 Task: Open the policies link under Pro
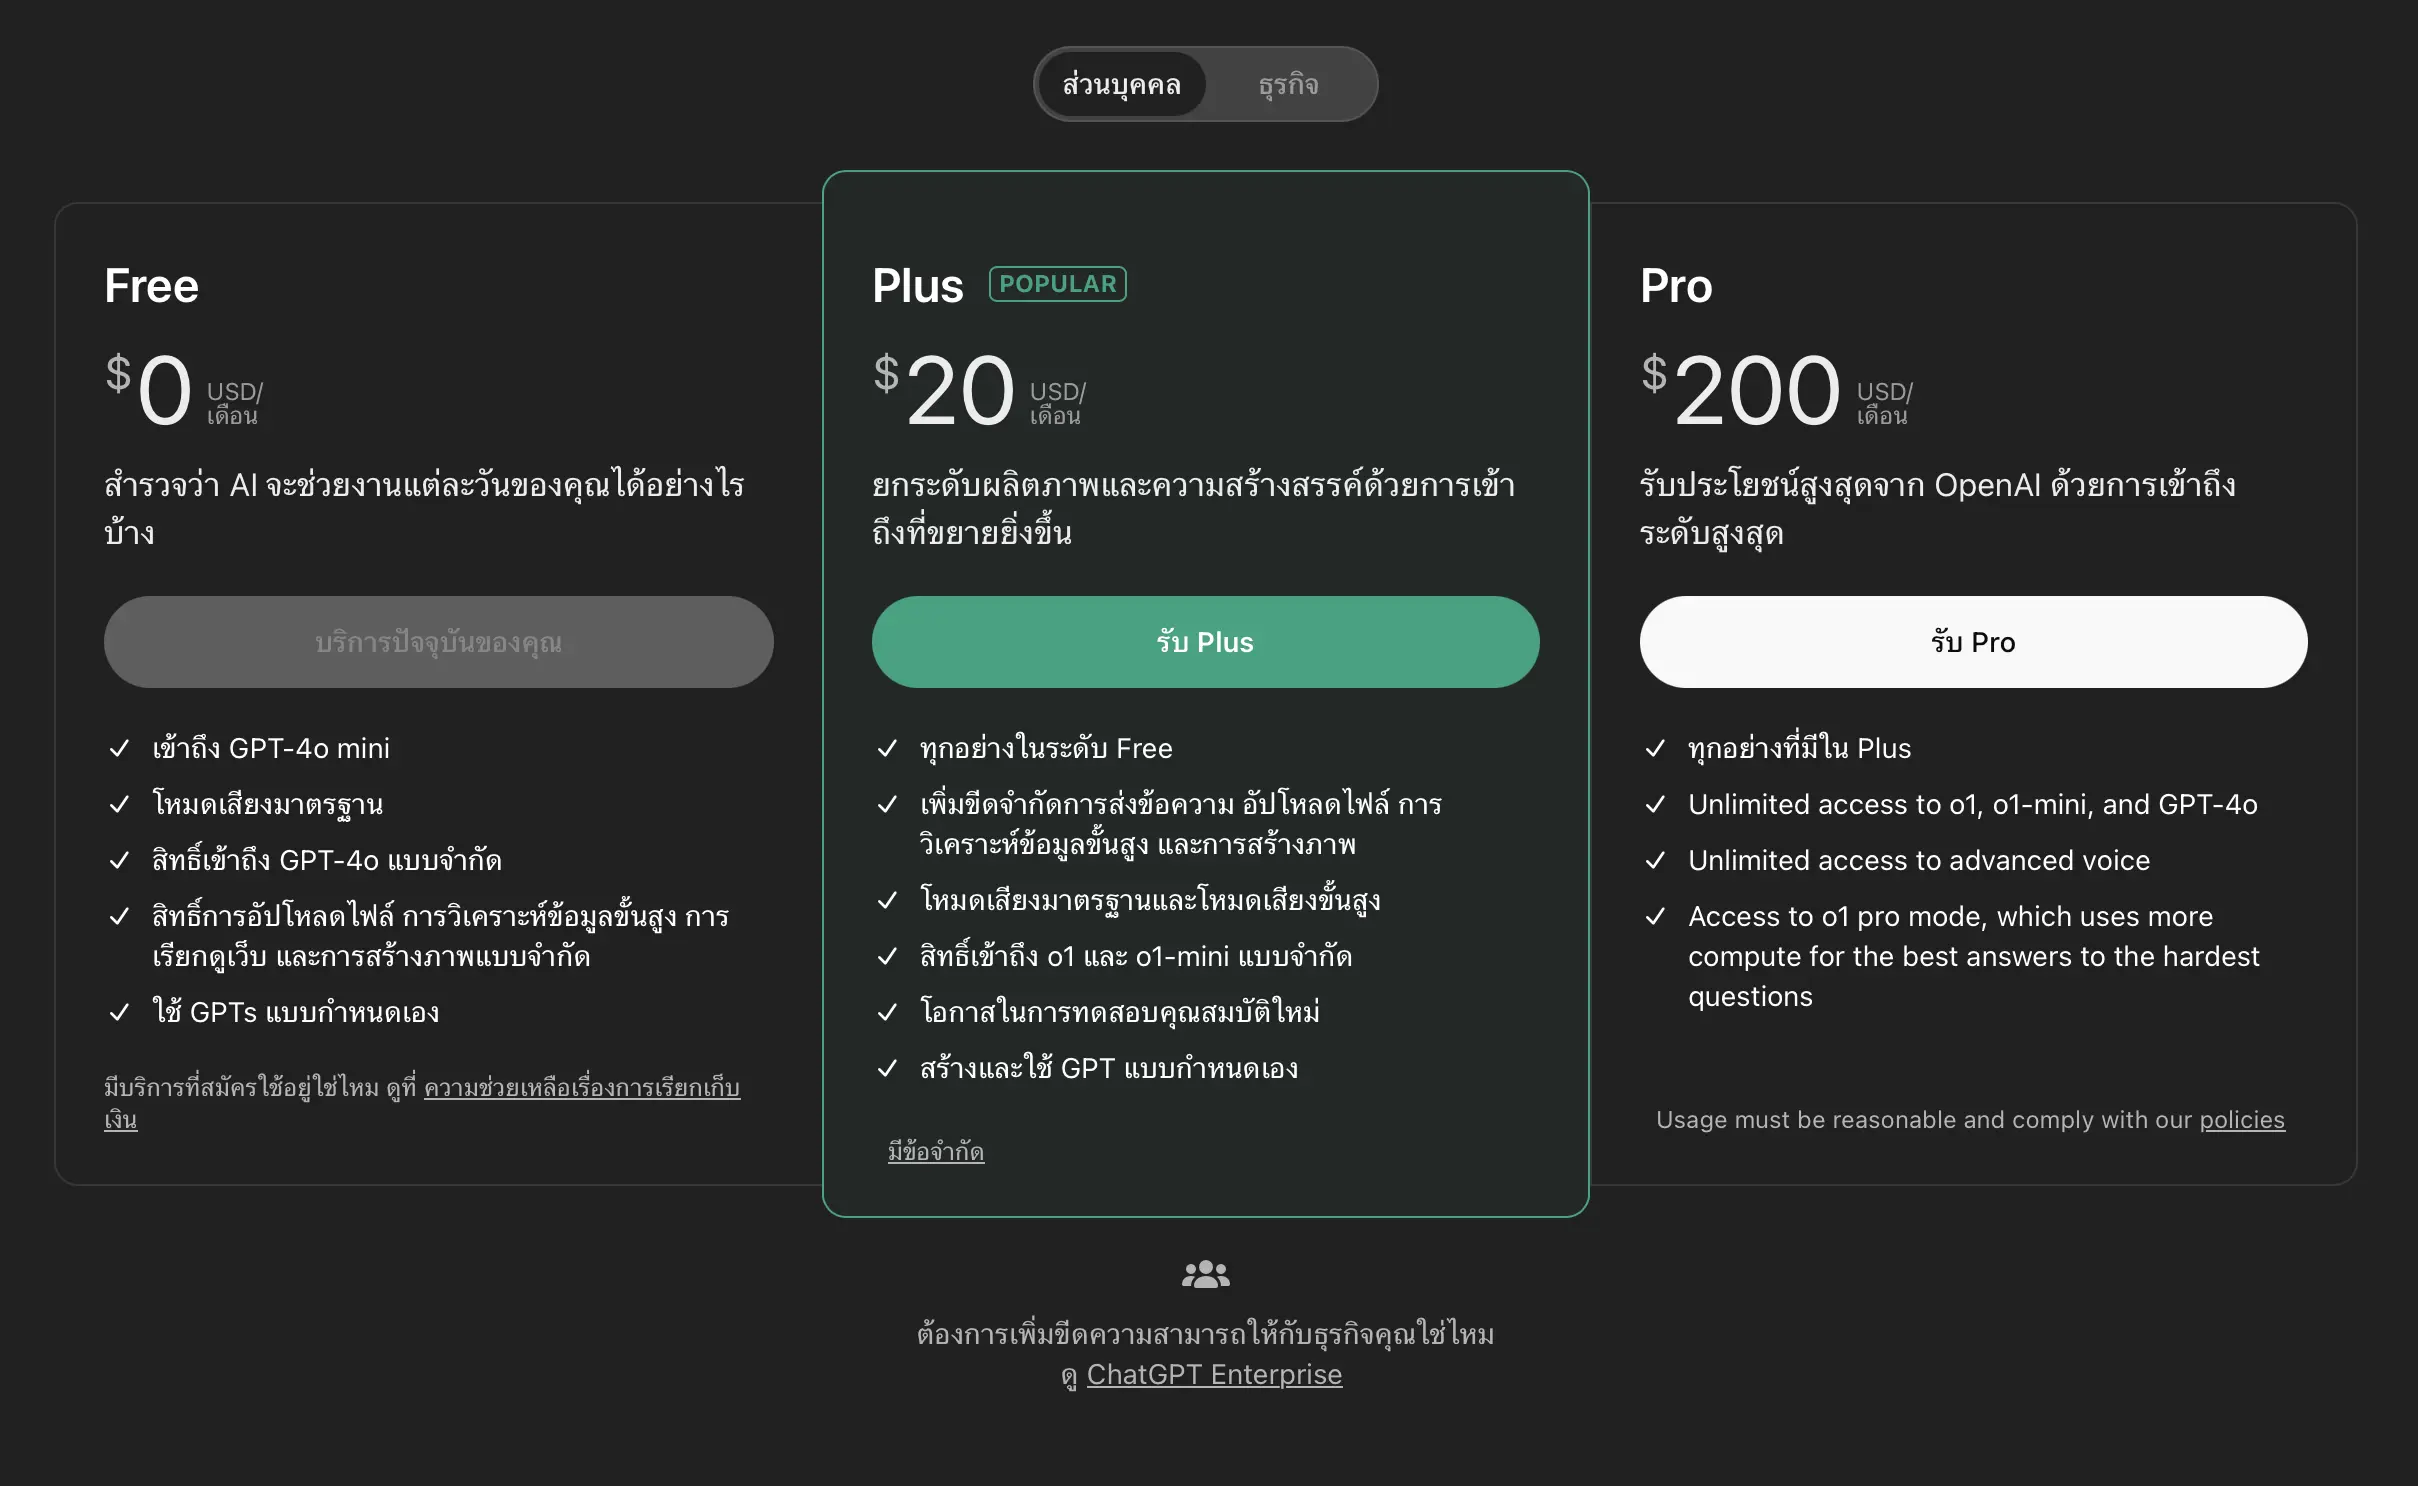point(2242,1120)
